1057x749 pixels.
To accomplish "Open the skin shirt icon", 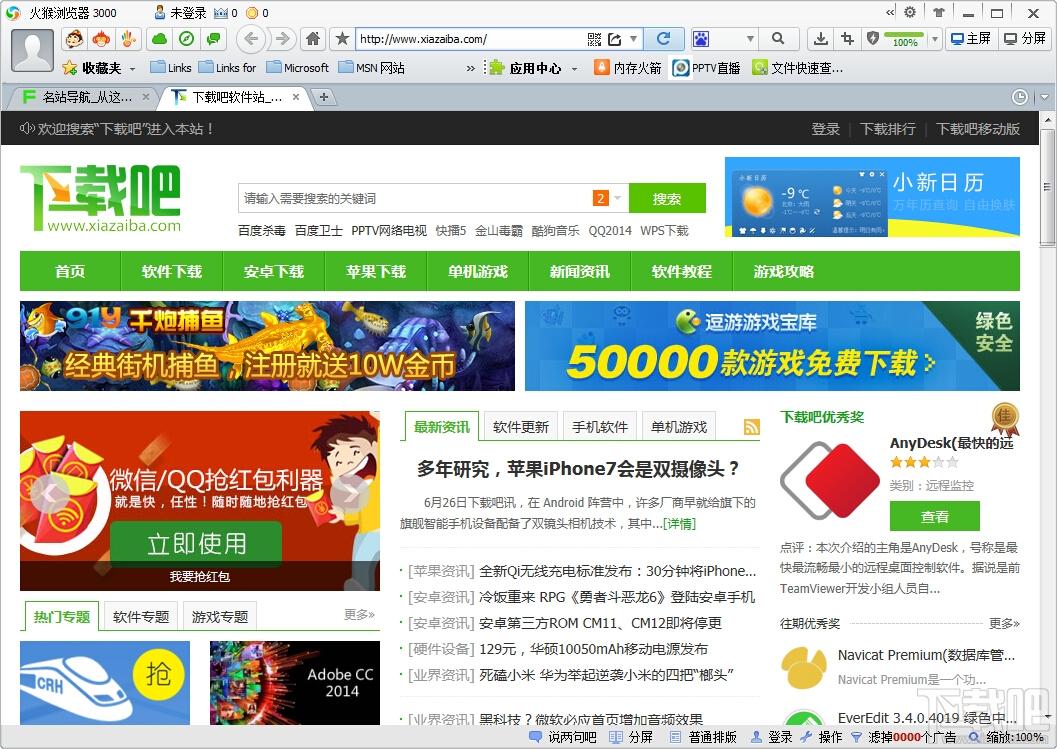I will tap(938, 12).
